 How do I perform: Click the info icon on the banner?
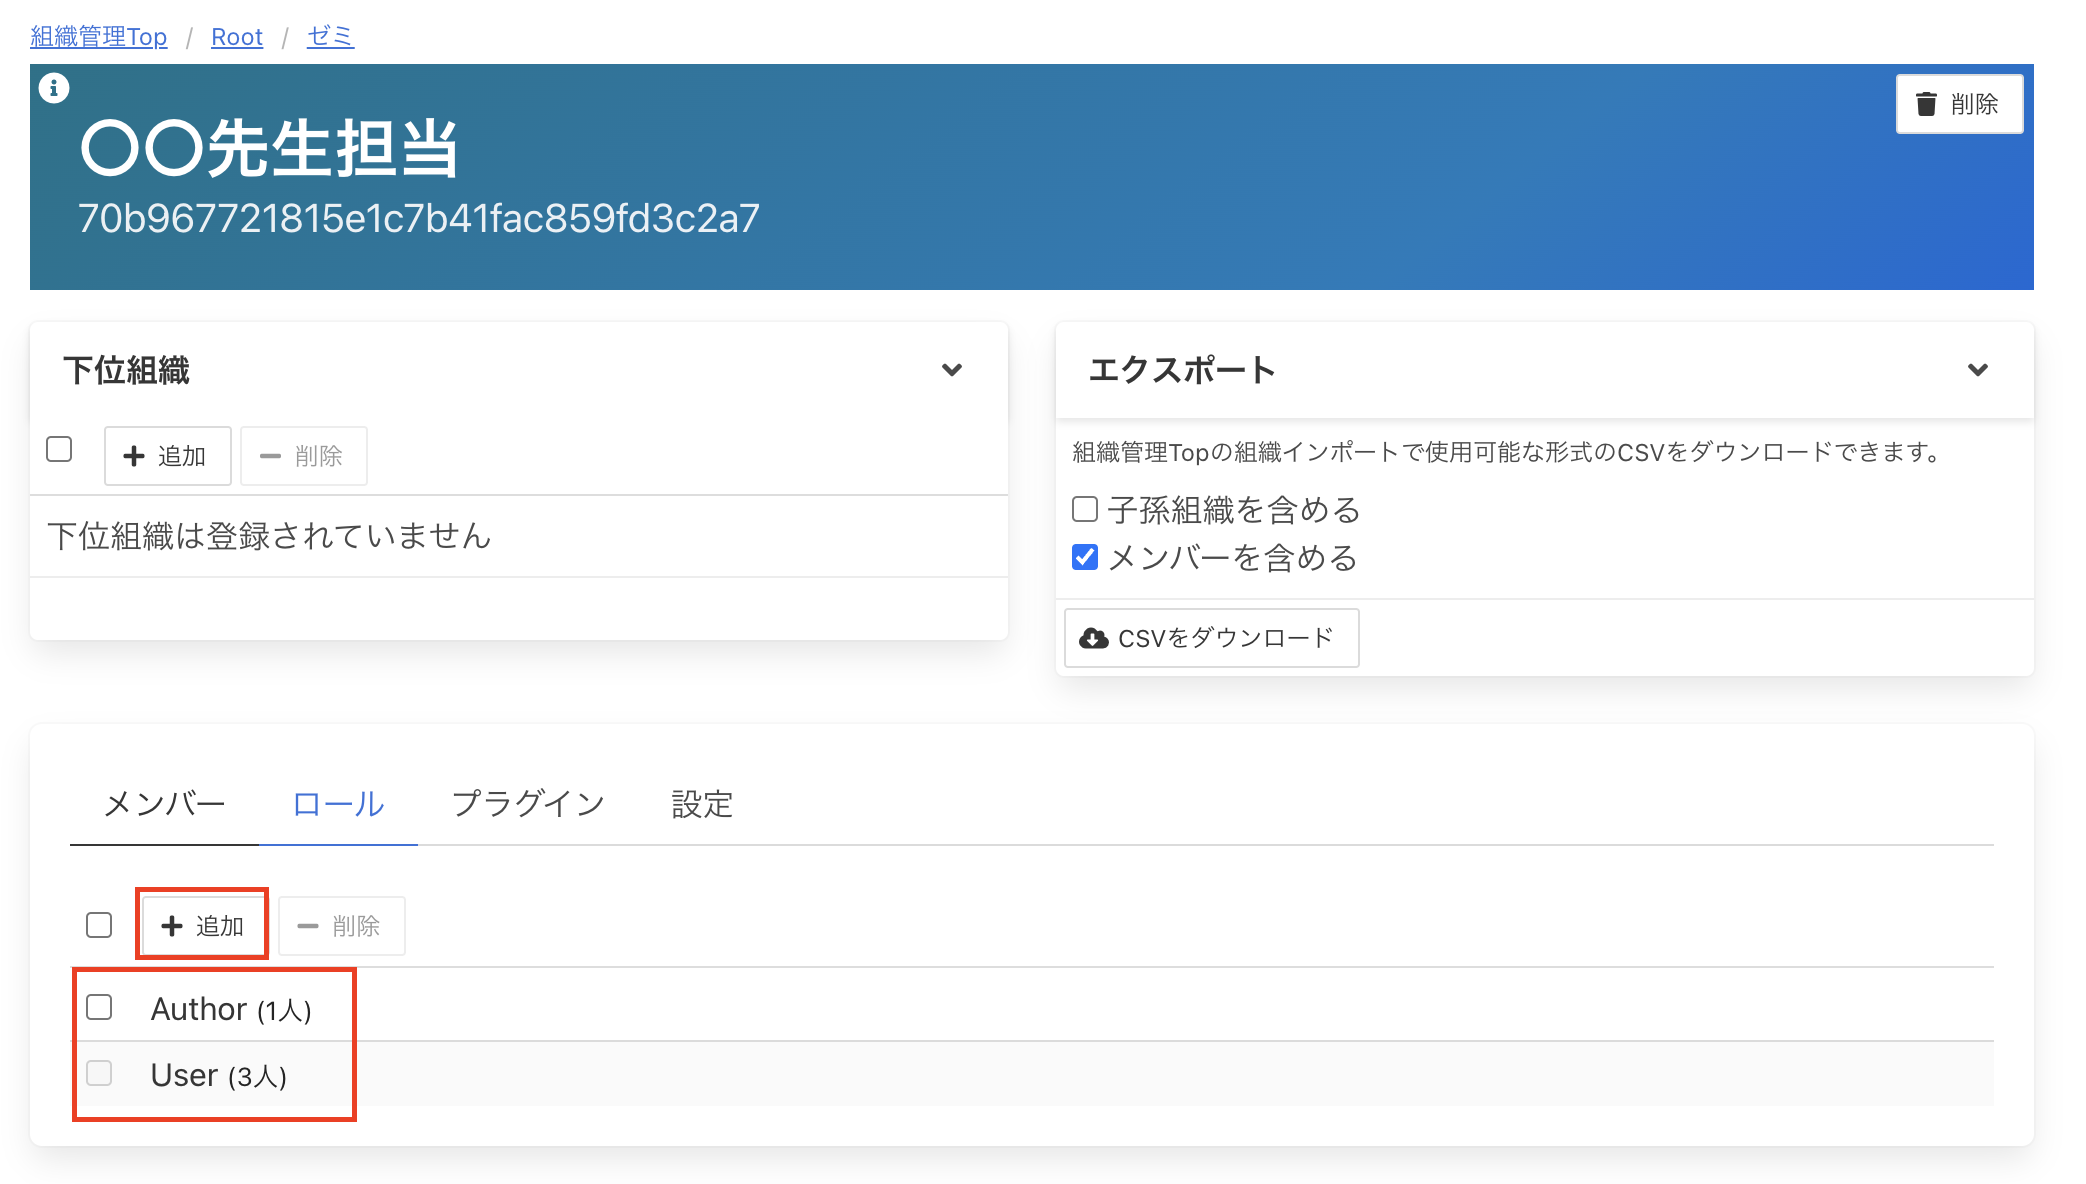(x=54, y=89)
